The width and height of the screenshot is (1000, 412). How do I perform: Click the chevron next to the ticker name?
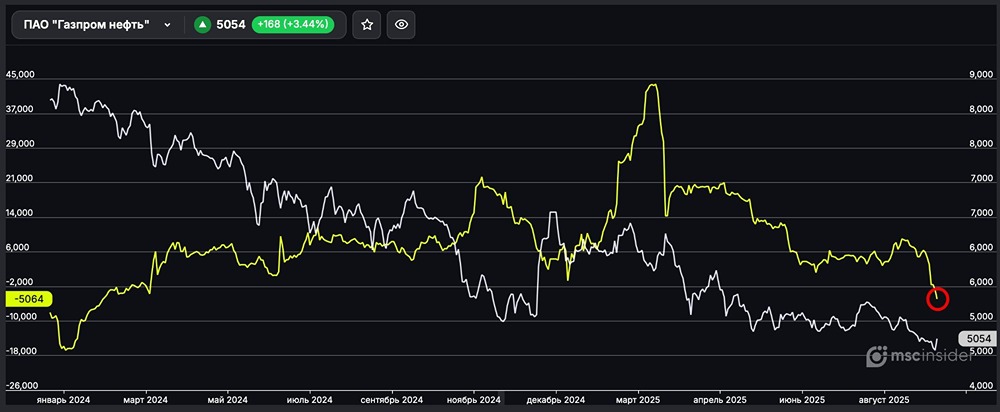[x=167, y=25]
